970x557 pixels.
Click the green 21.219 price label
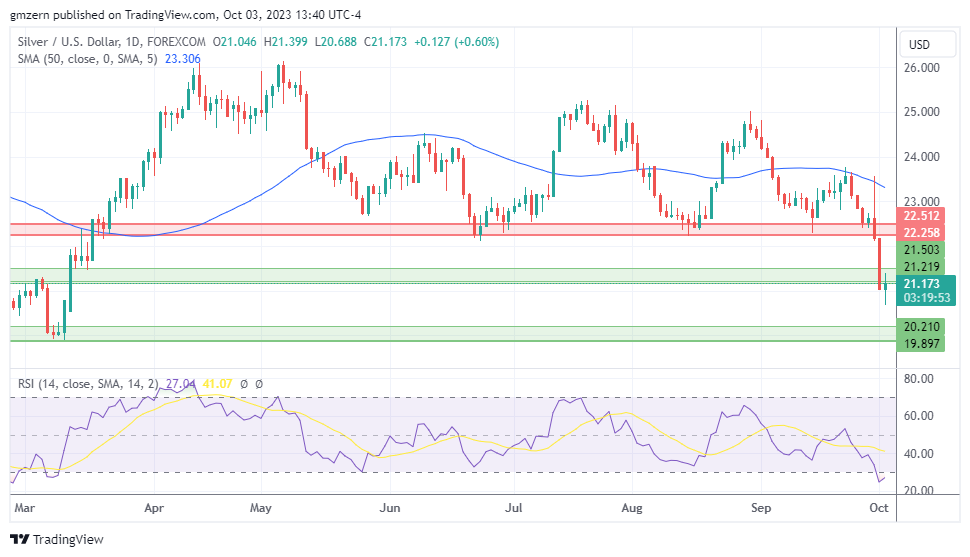(921, 267)
